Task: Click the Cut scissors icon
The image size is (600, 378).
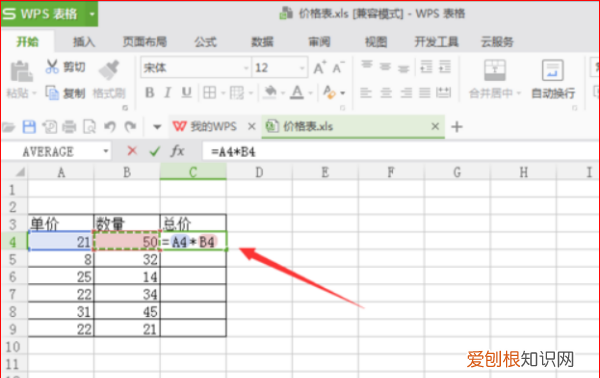Action: point(52,67)
